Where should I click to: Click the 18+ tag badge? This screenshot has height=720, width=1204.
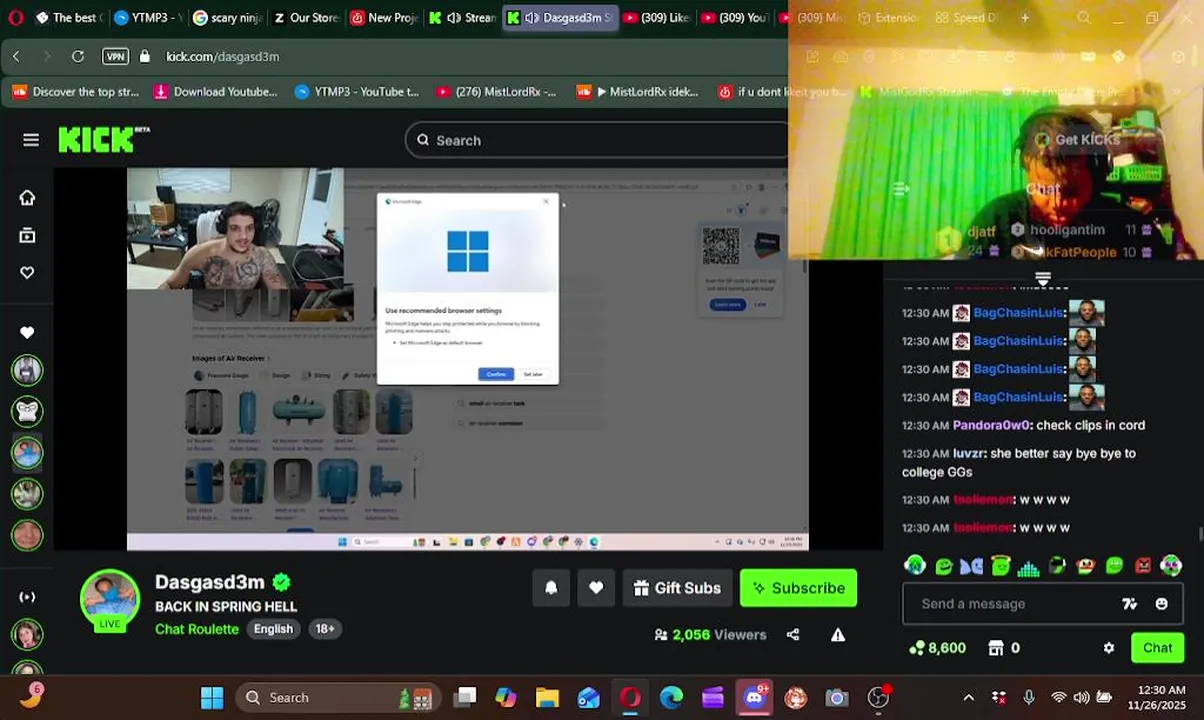pos(325,629)
